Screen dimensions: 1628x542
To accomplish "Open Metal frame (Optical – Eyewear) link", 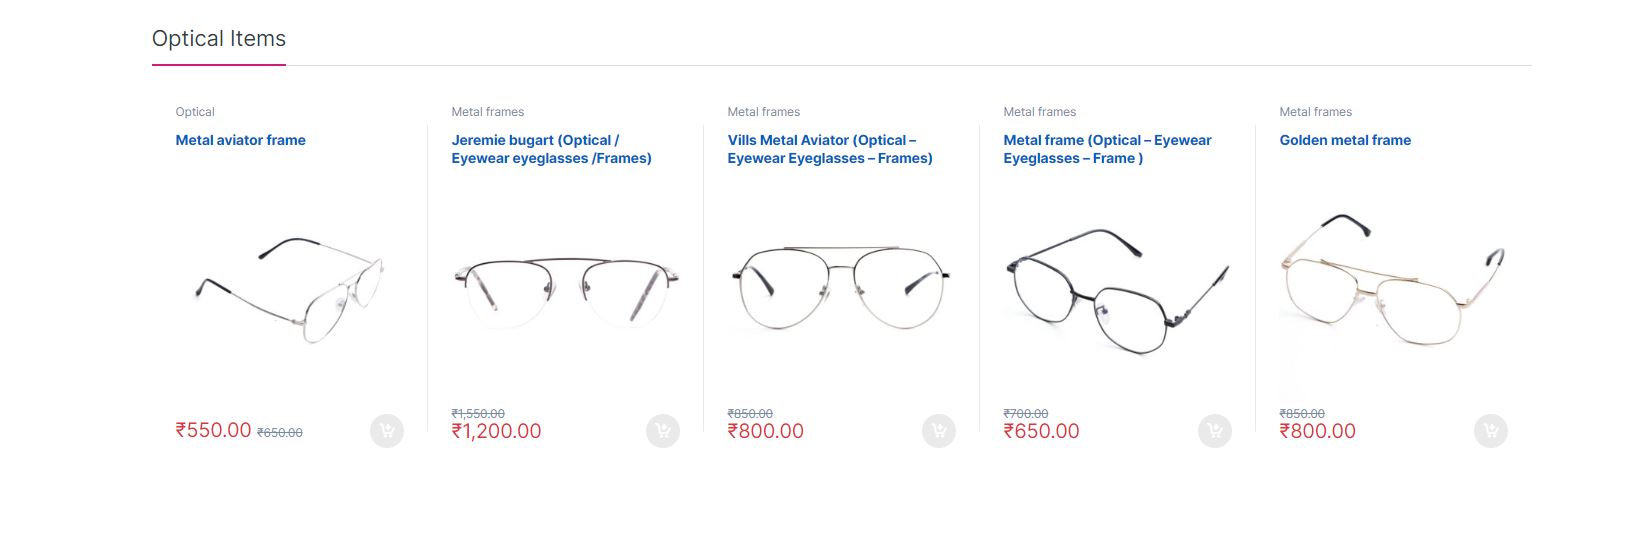I will 1107,149.
